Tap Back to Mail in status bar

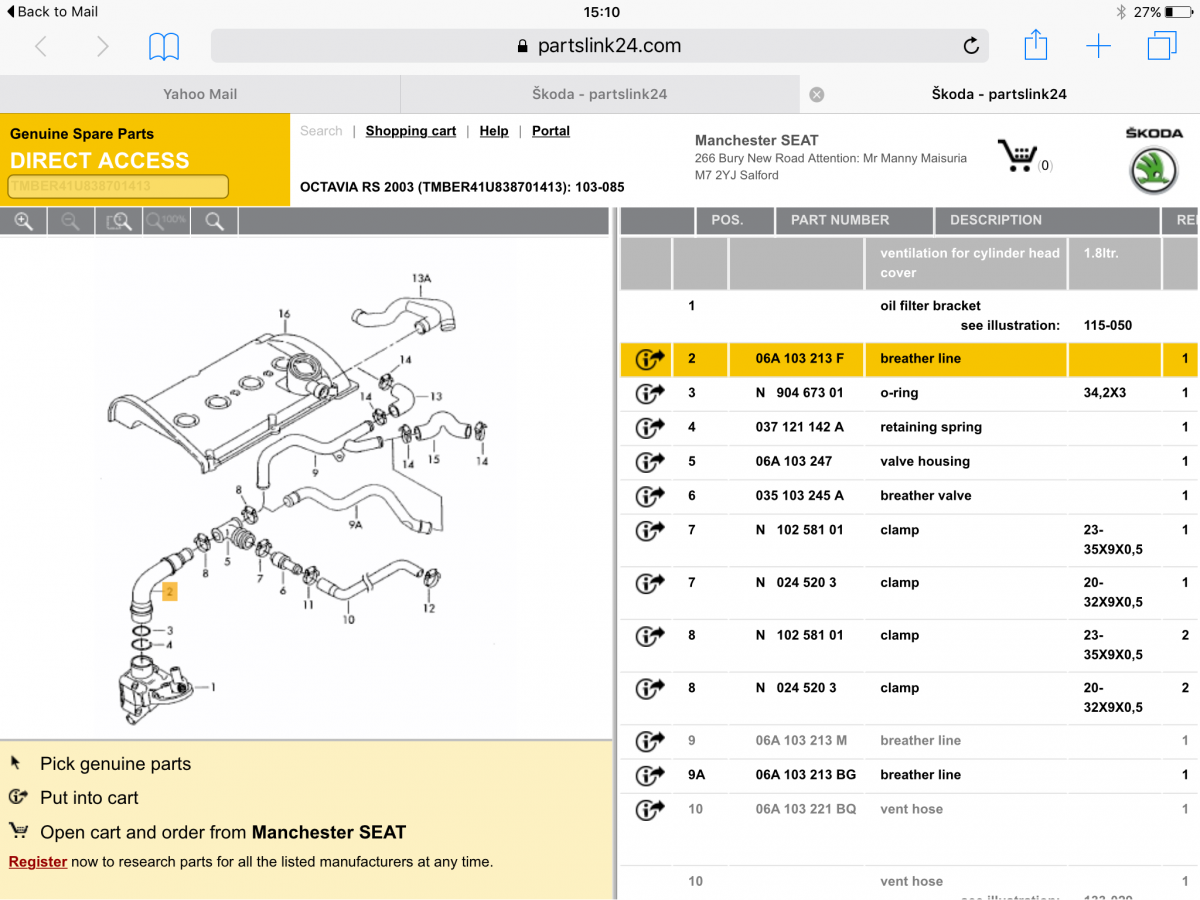point(52,12)
